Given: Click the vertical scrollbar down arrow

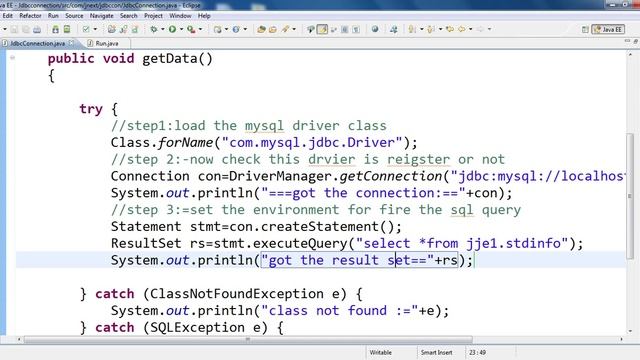Looking at the screenshot, I should [630, 331].
